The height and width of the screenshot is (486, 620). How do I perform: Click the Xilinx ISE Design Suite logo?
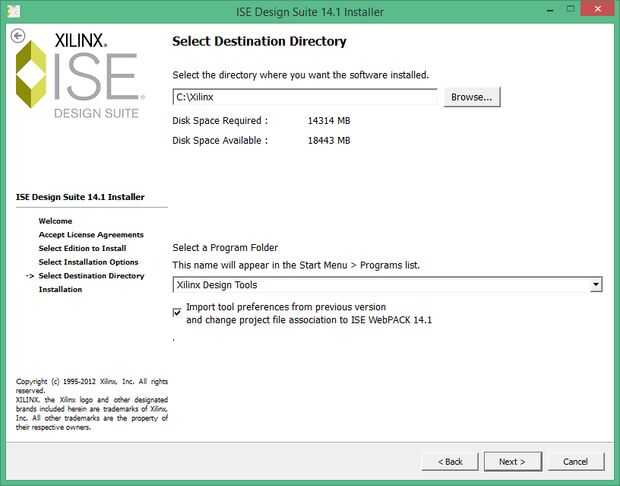click(80, 75)
